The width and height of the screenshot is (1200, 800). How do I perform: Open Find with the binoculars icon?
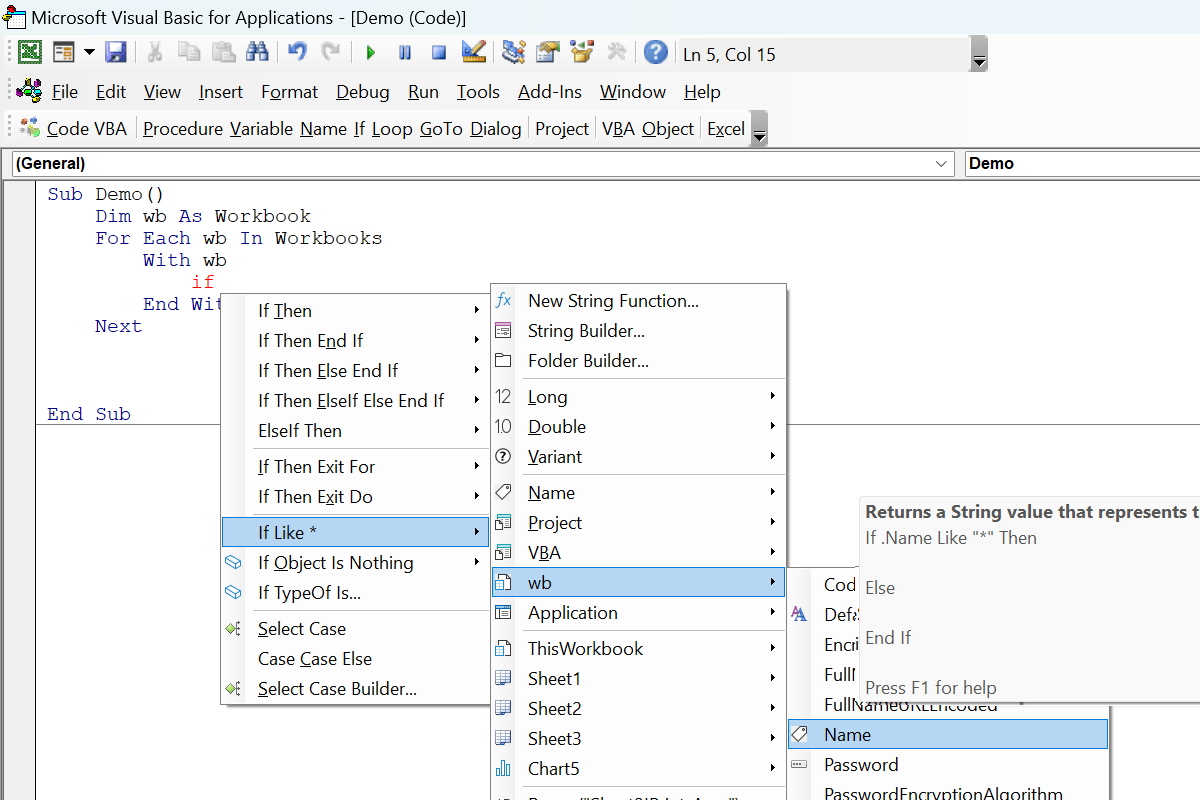(256, 53)
